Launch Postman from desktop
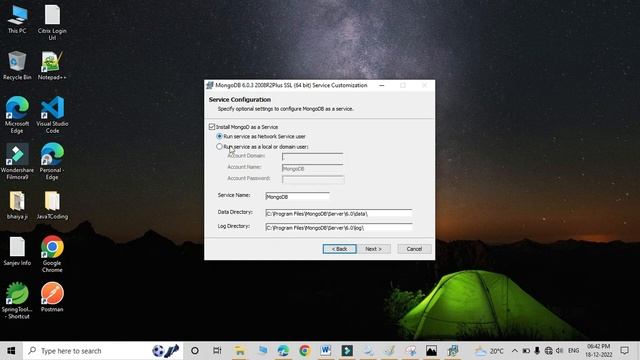This screenshot has width=640, height=360. pyautogui.click(x=52, y=297)
